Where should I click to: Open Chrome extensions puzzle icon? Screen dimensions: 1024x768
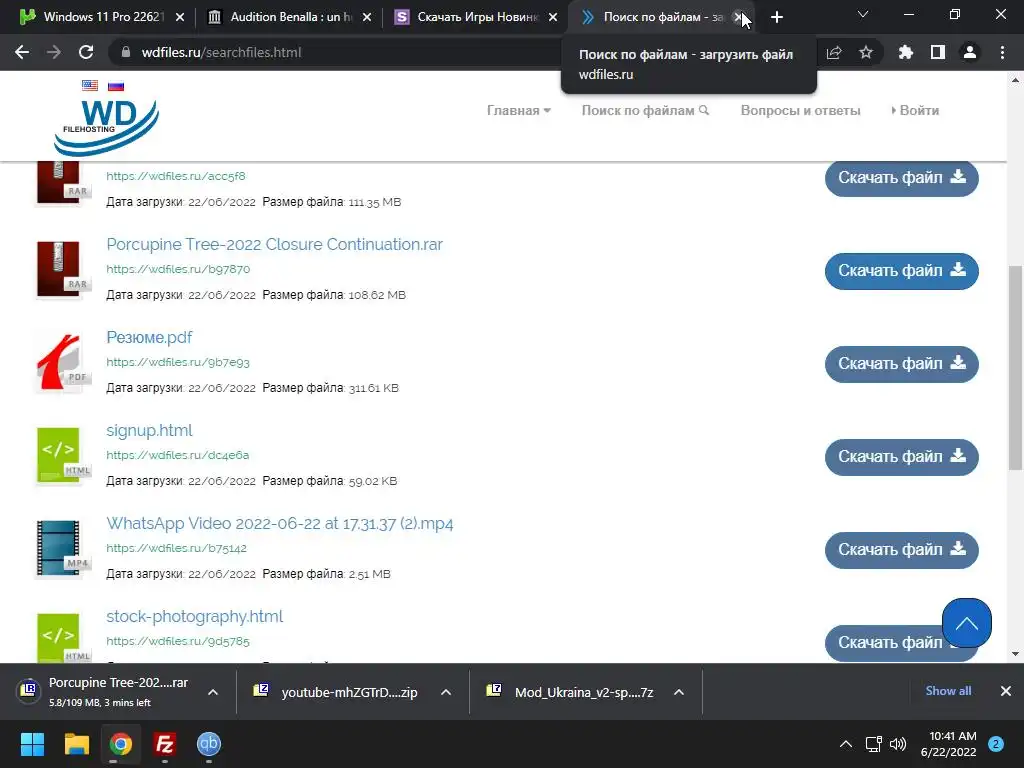[x=905, y=52]
